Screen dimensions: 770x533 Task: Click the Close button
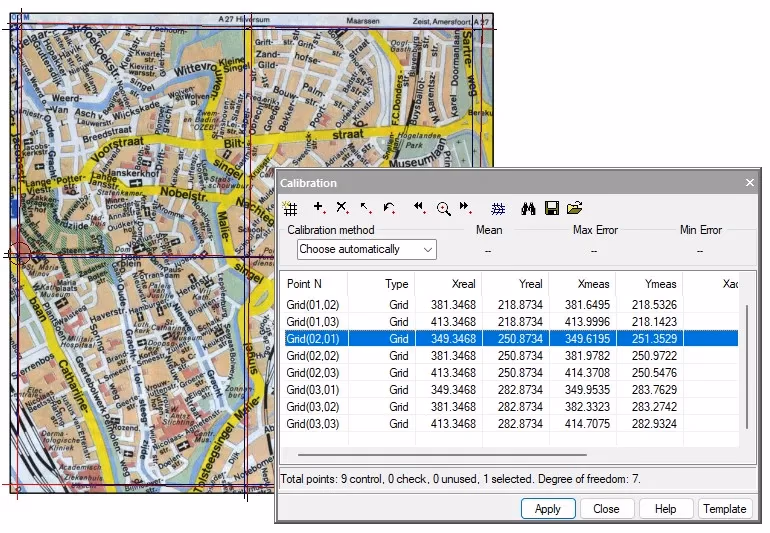(x=606, y=509)
